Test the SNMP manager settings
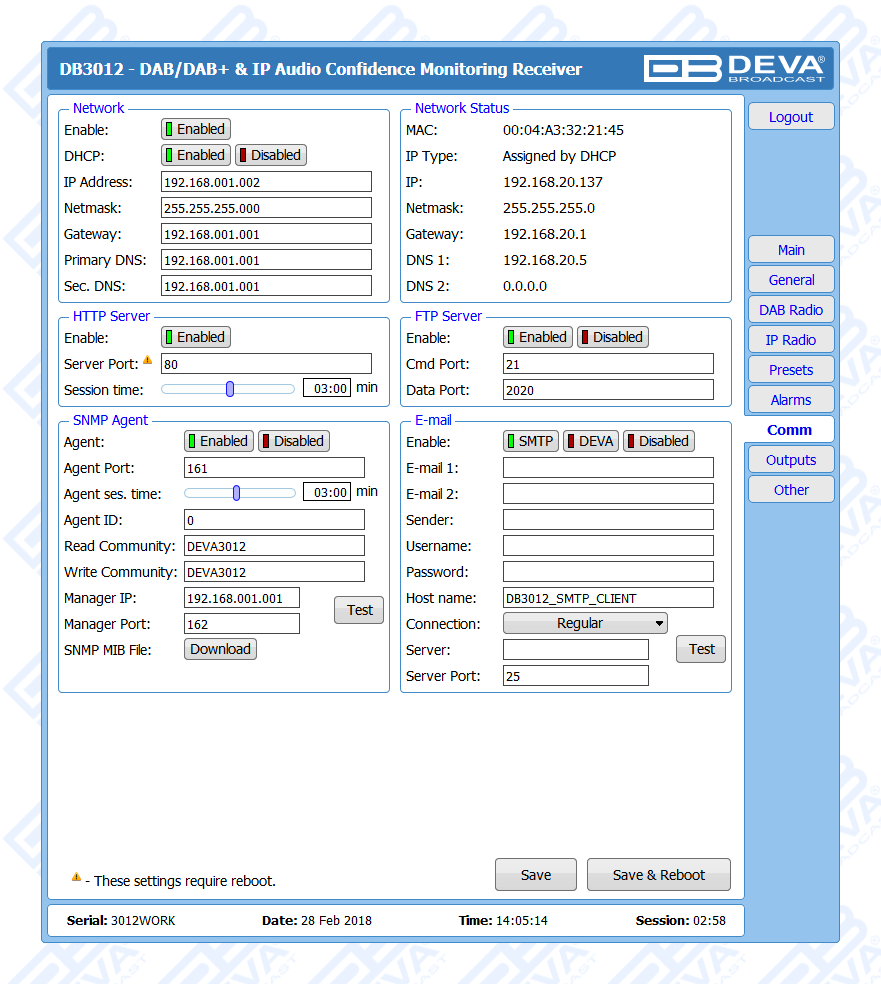Viewport: 881px width, 984px height. (359, 610)
